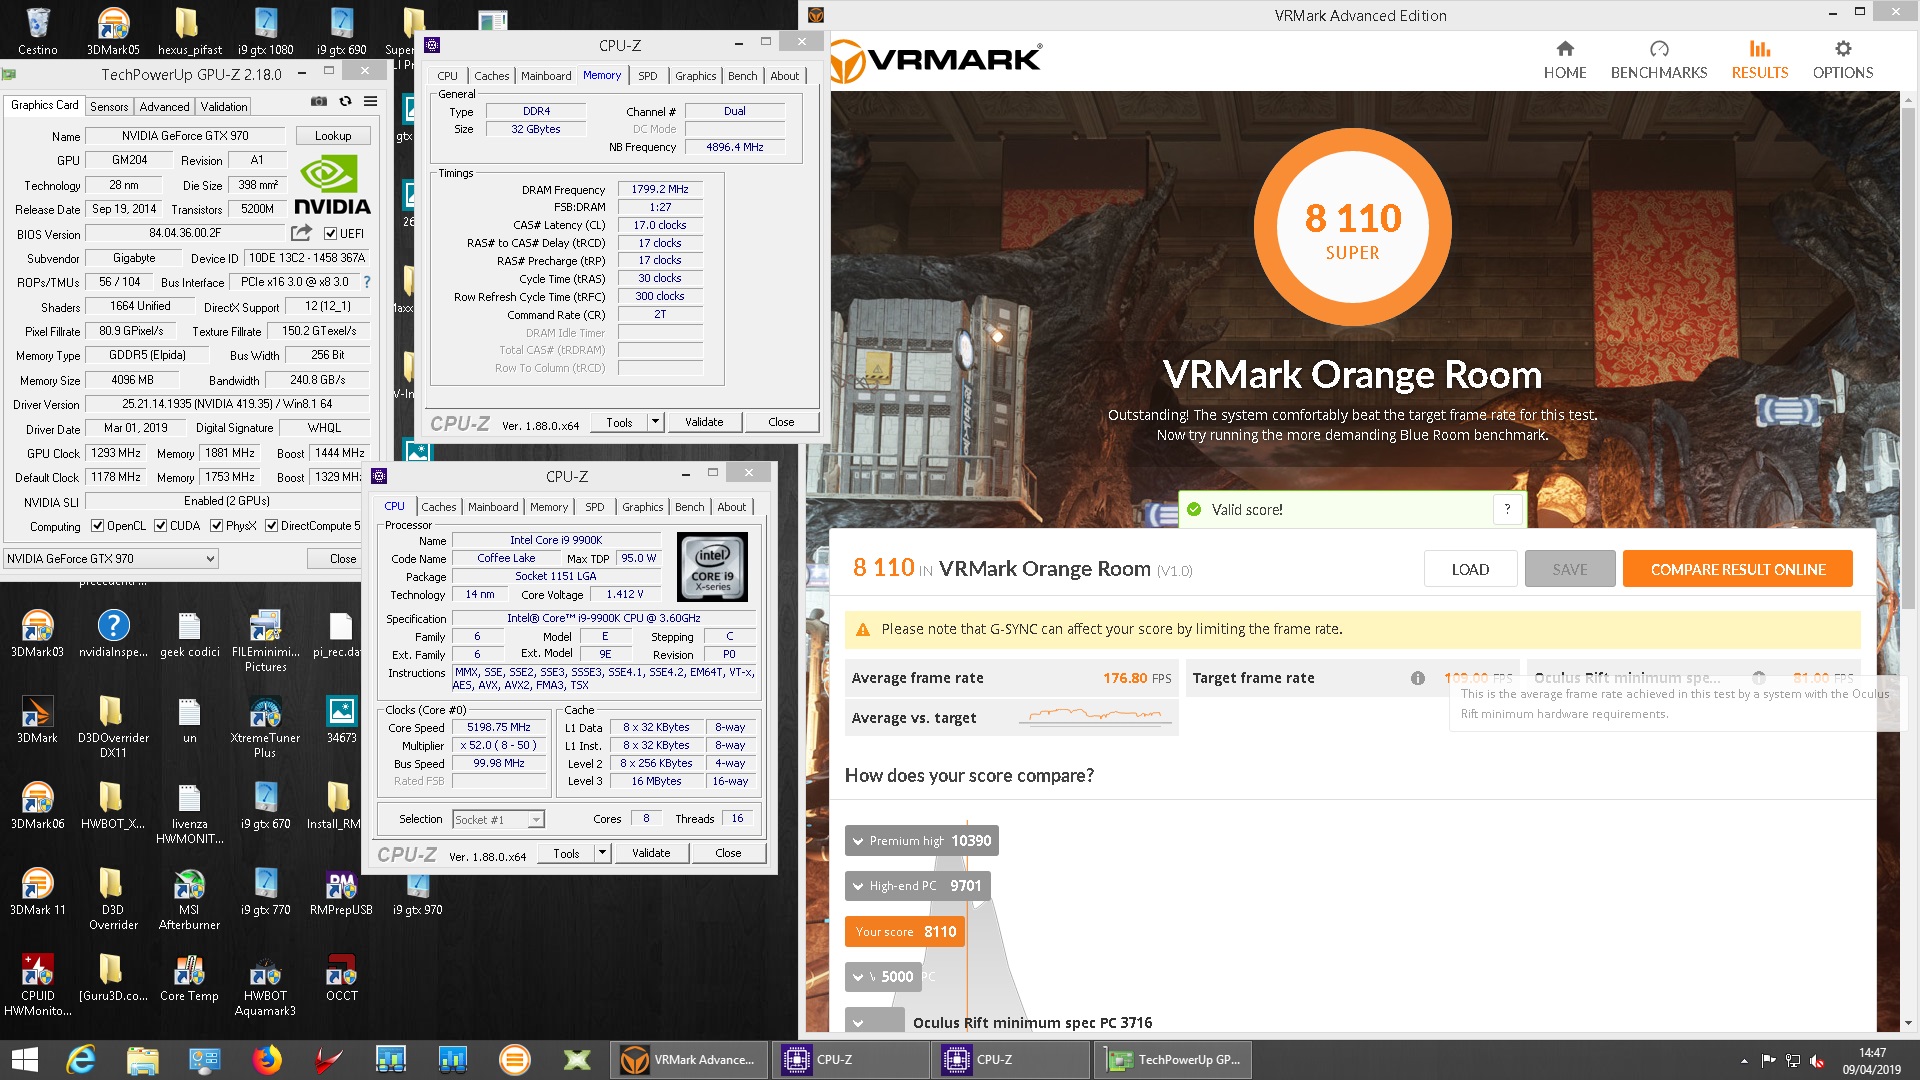Switch to the Advanced tab in GPU-Z
The height and width of the screenshot is (1080, 1920).
[x=164, y=107]
